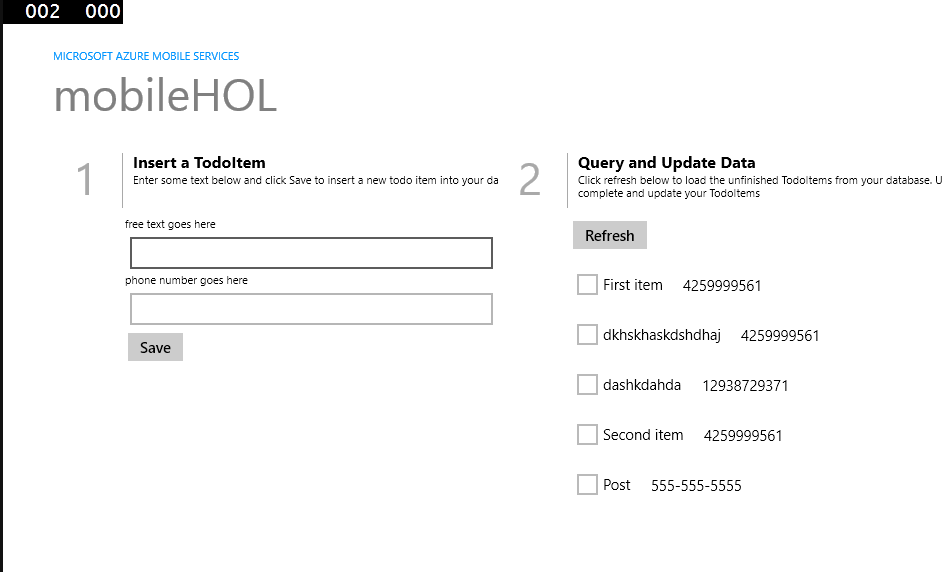Viewport: 945px width, 572px height.
Task: Check the Post item checkbox
Action: pos(587,485)
